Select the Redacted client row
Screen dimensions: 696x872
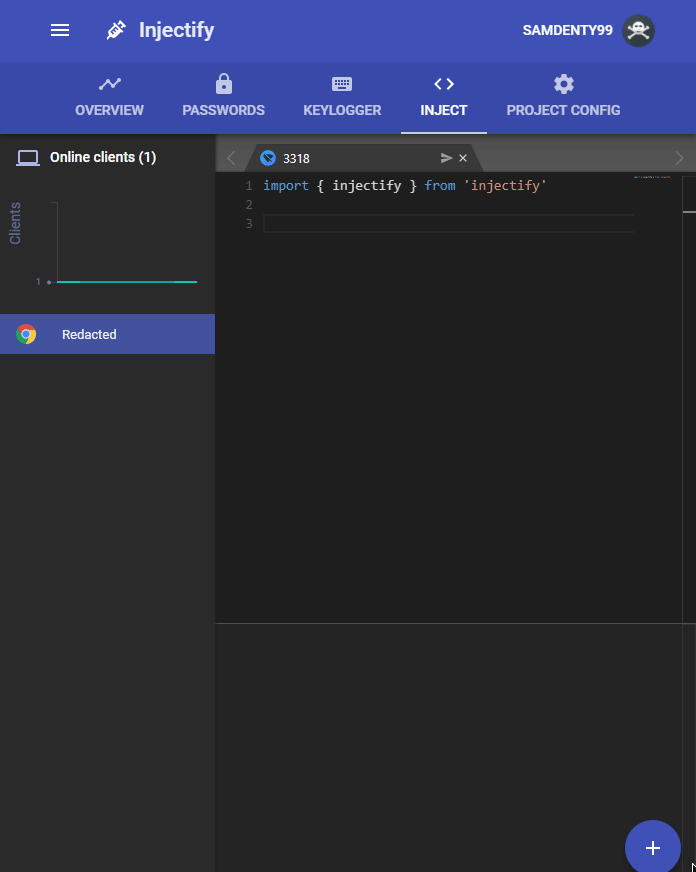[107, 334]
